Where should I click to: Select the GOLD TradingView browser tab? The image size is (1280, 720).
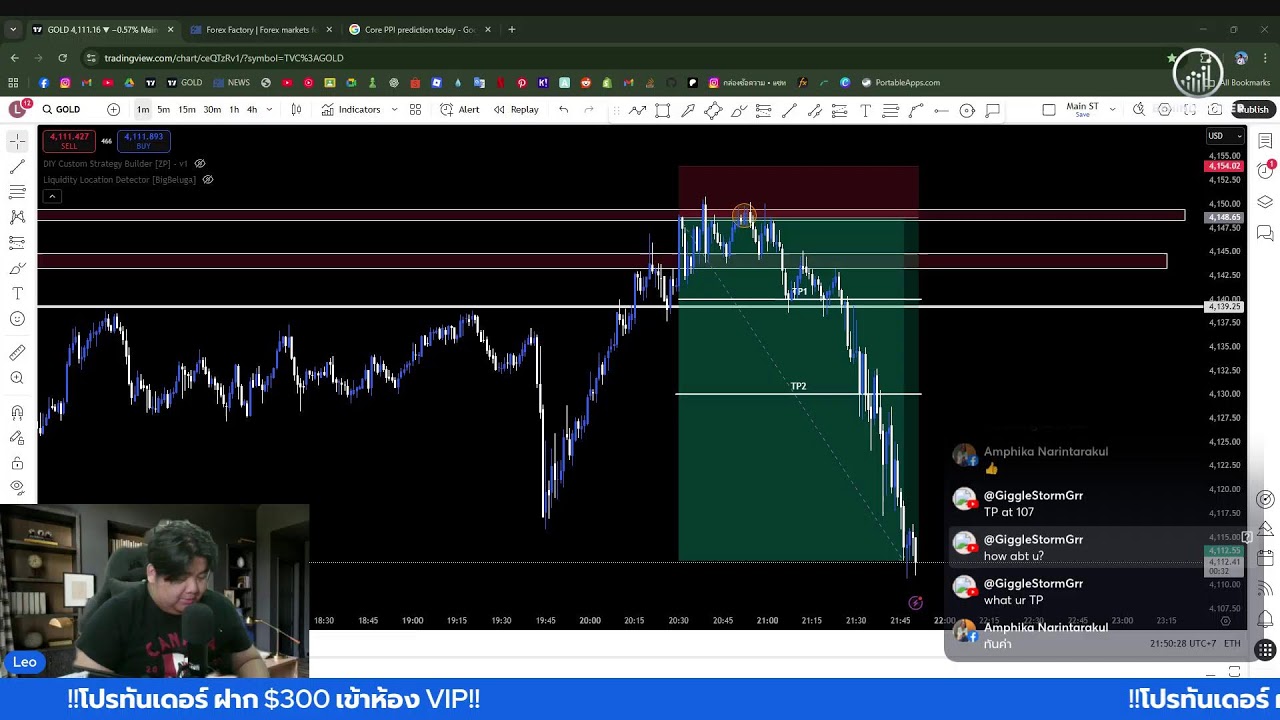click(x=101, y=29)
